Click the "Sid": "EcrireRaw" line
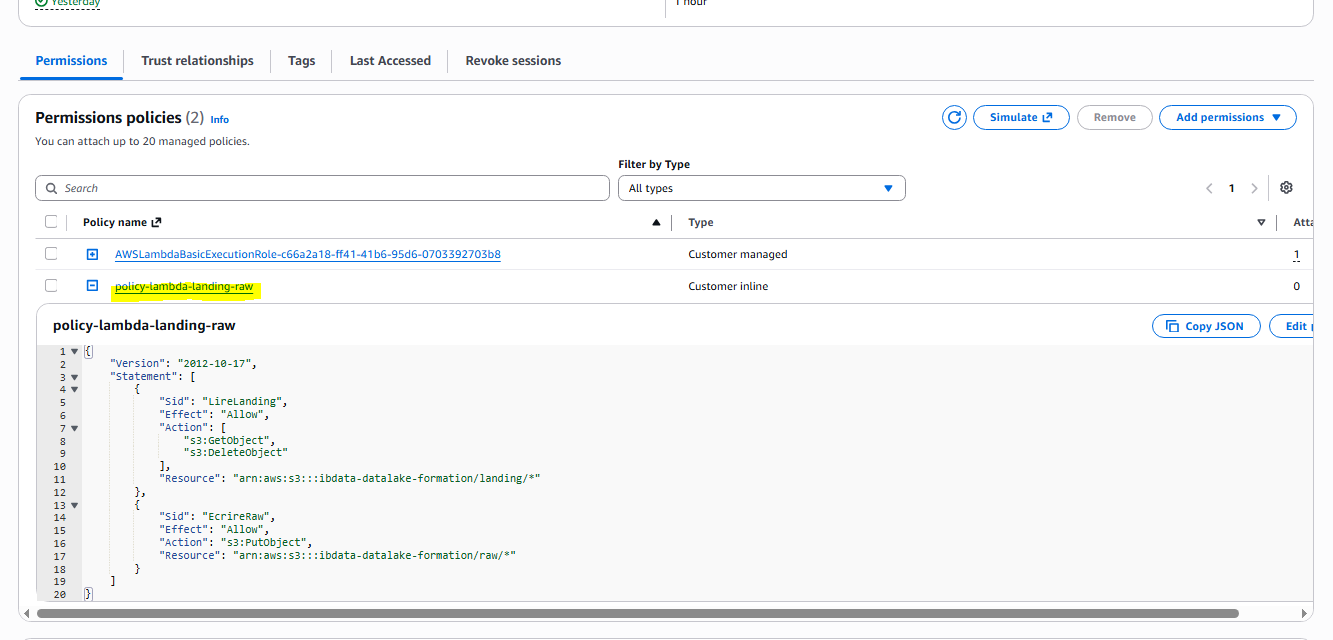Viewport: 1333px width, 640px height. (217, 517)
